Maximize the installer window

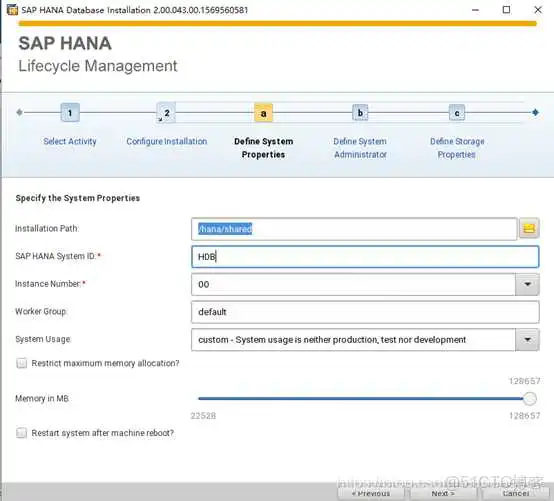click(506, 10)
